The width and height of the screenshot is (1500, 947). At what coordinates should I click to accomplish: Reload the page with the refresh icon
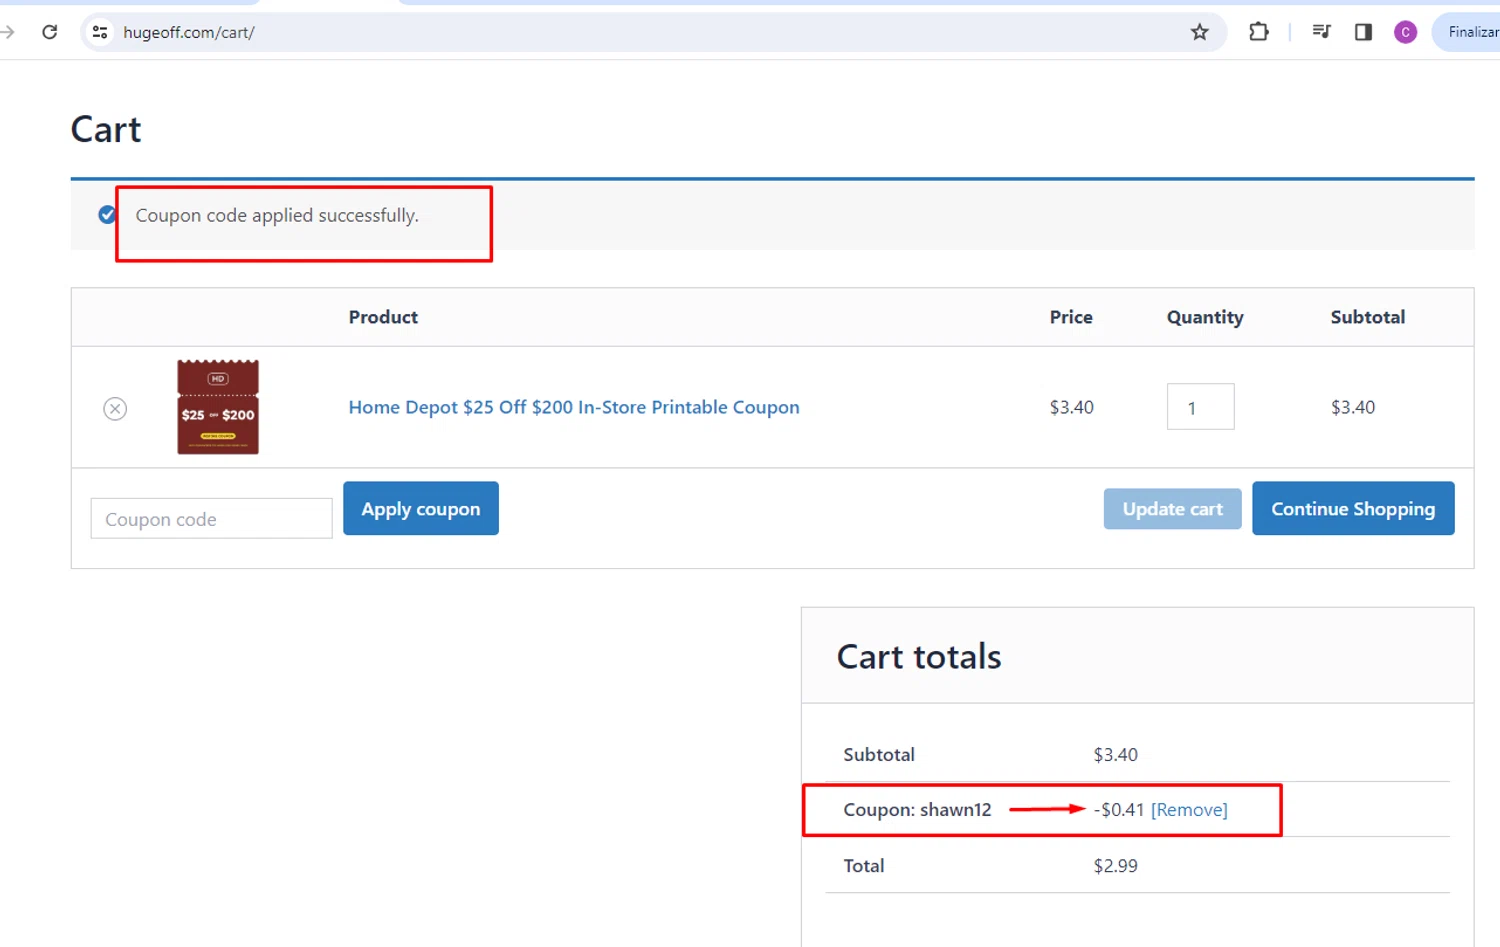click(x=50, y=32)
